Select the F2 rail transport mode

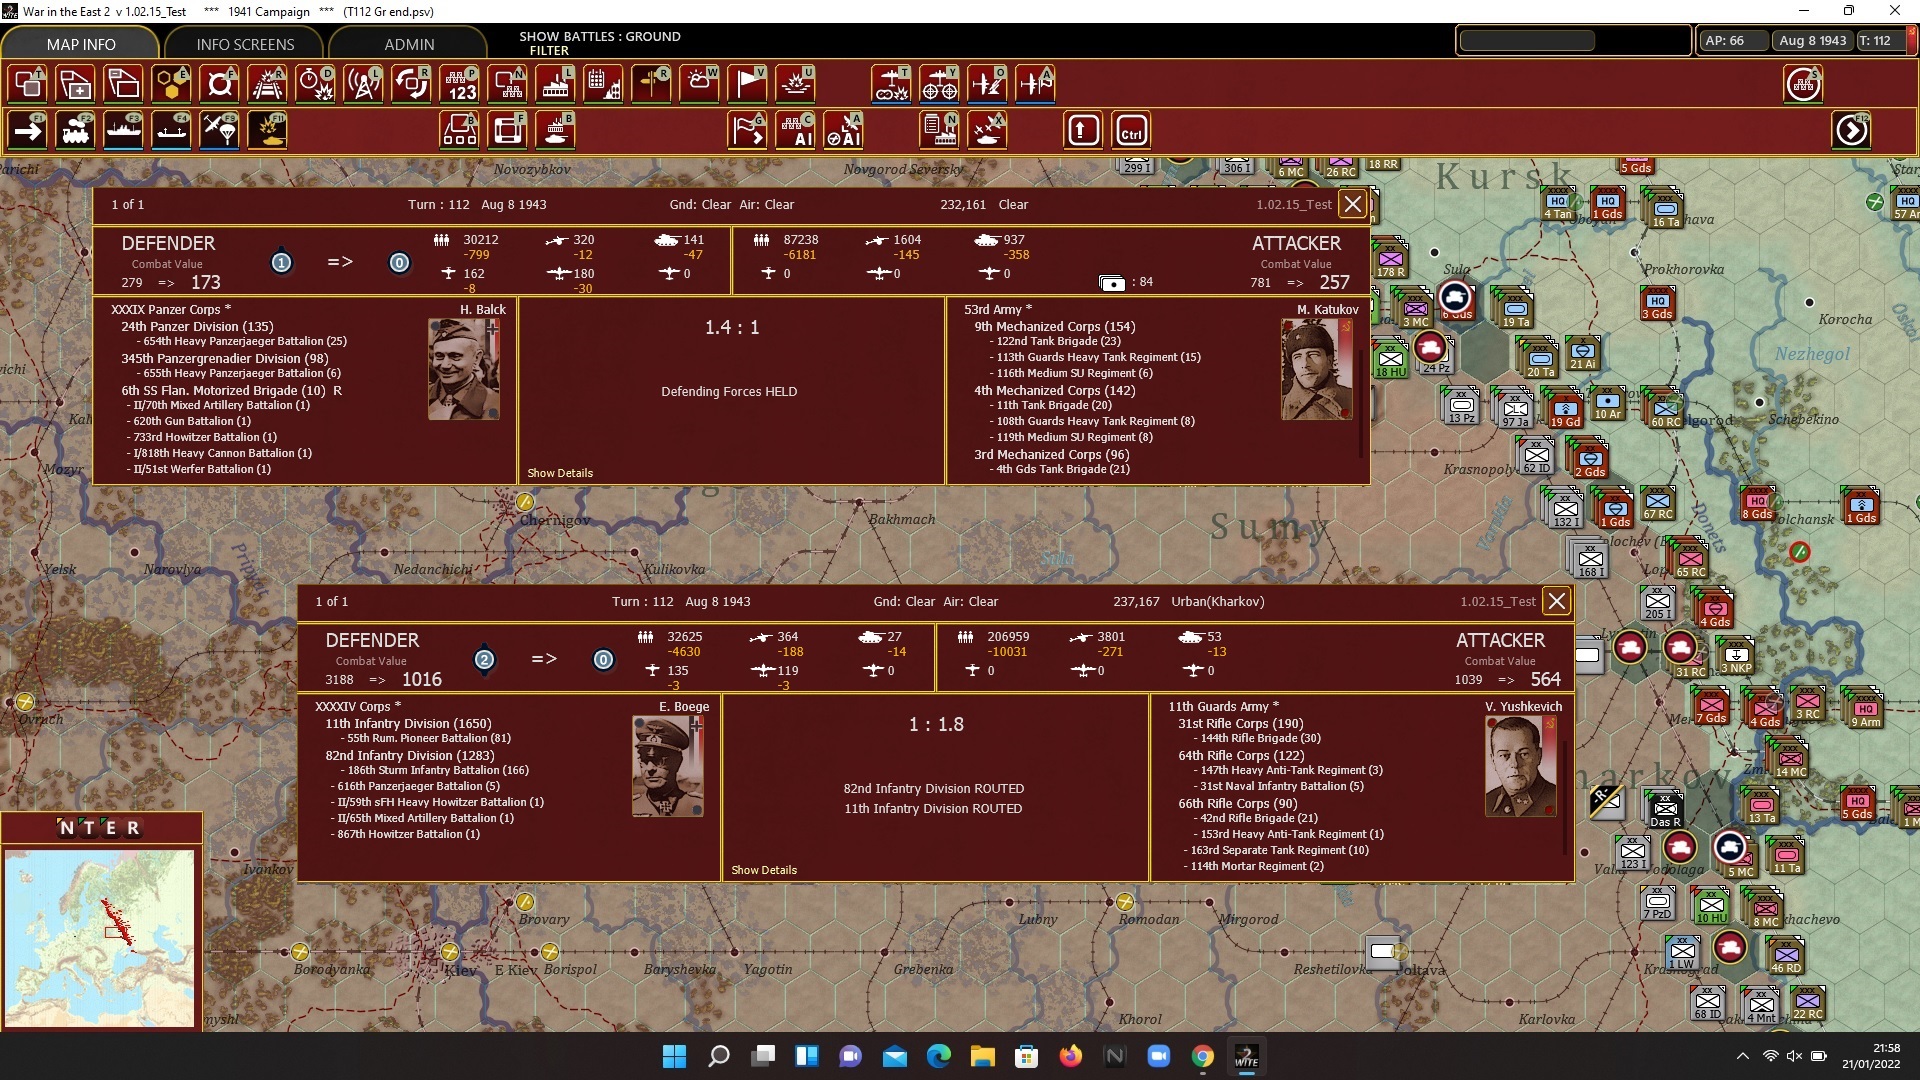(76, 131)
